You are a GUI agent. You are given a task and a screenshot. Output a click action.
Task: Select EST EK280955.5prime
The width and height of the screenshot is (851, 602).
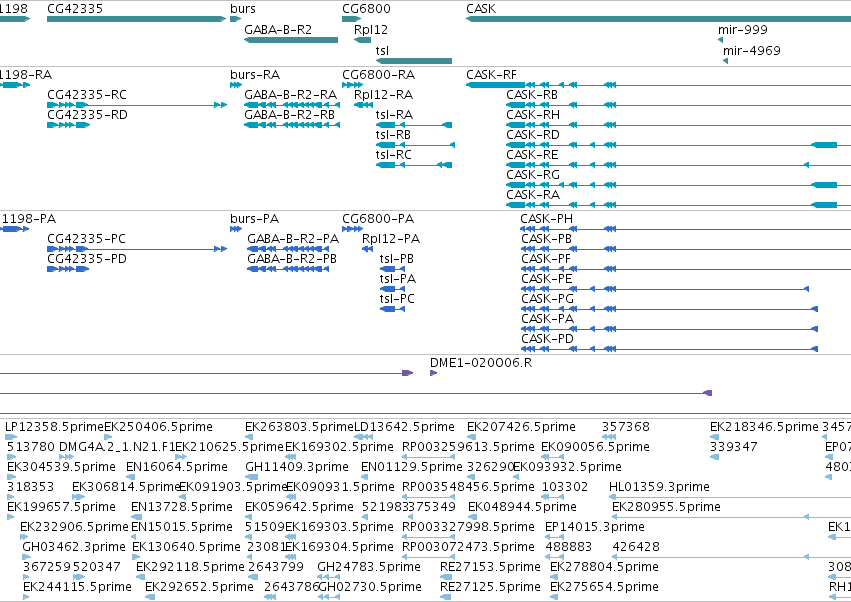tap(666, 507)
